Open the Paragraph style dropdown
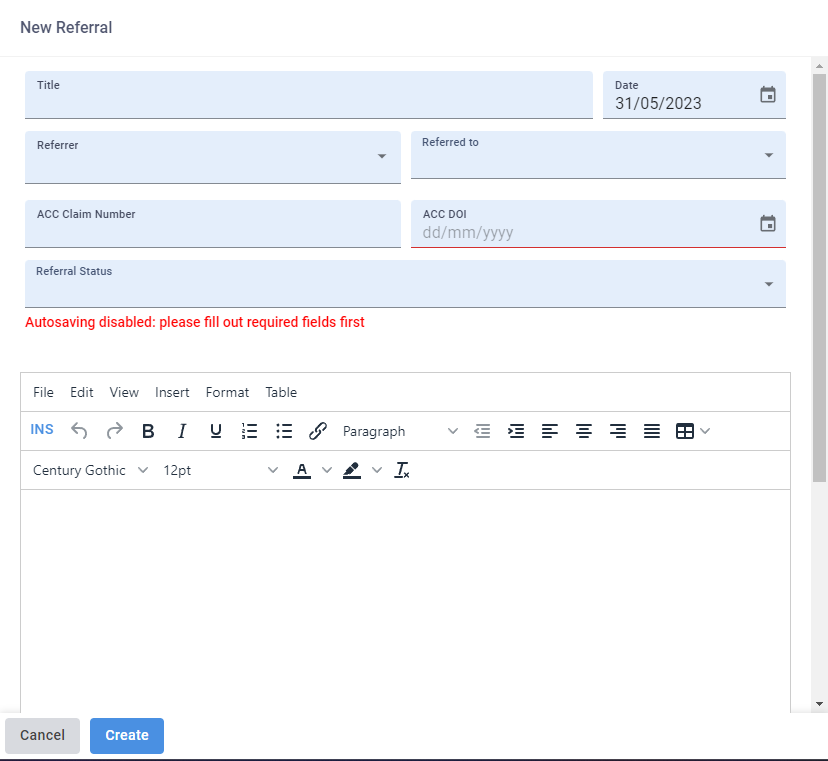This screenshot has width=828, height=761. (x=400, y=431)
